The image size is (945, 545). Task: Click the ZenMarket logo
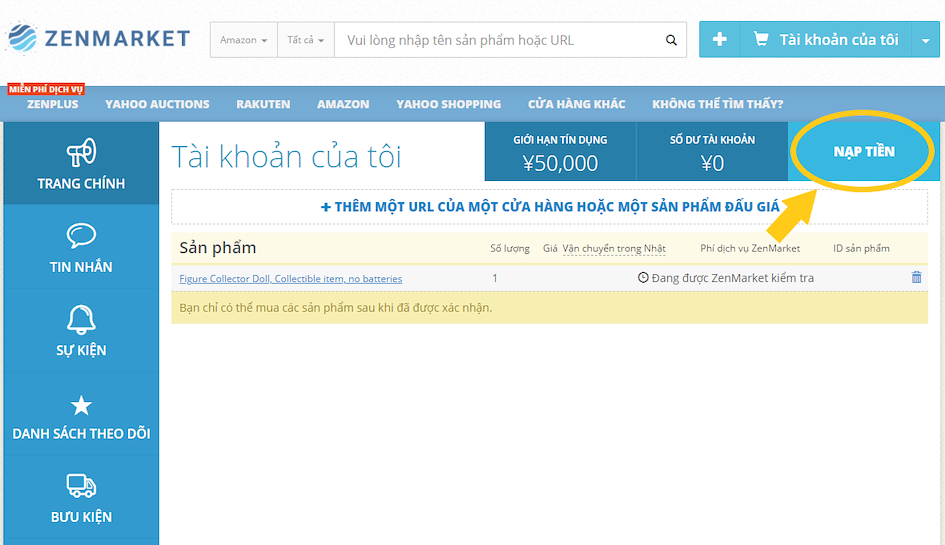[99, 39]
